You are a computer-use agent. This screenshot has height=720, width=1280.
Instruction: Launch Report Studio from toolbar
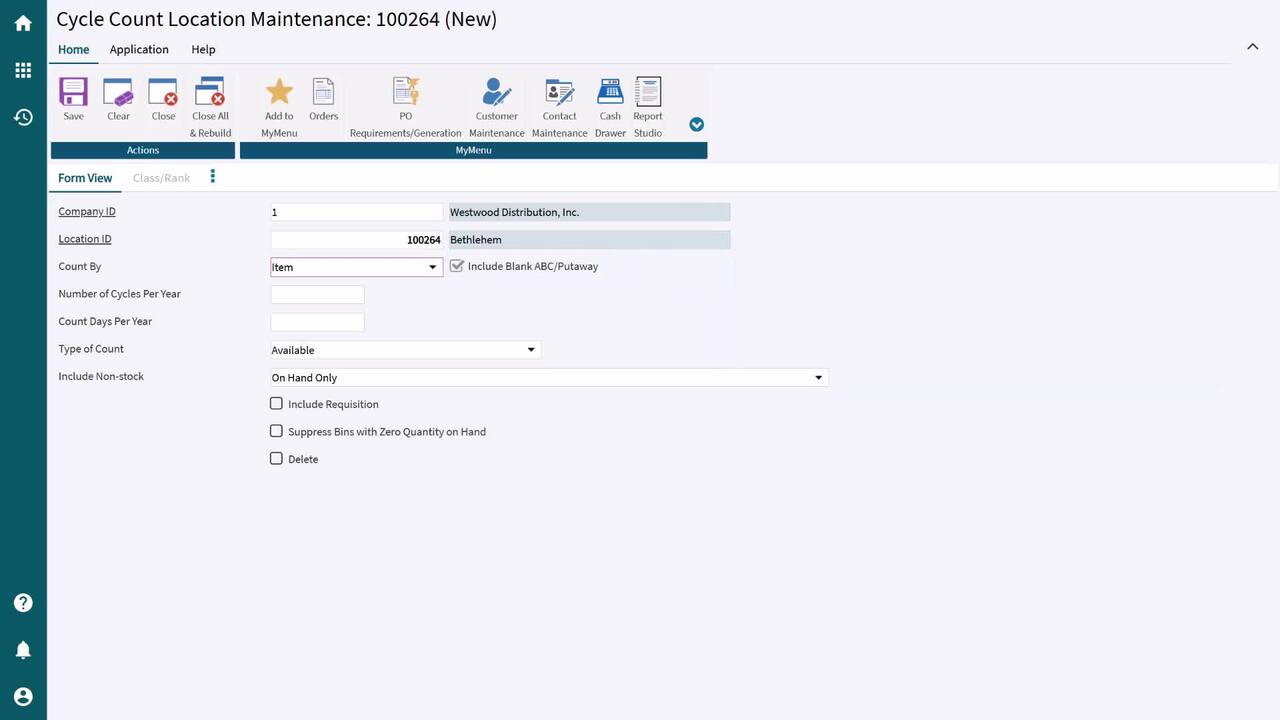pyautogui.click(x=648, y=93)
